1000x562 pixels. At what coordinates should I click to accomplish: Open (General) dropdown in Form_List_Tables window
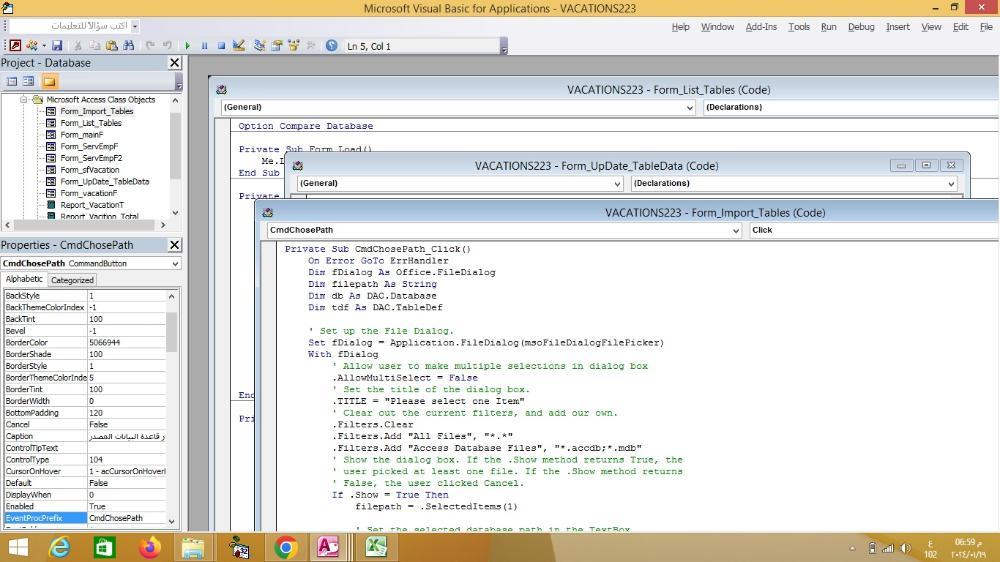click(x=689, y=107)
